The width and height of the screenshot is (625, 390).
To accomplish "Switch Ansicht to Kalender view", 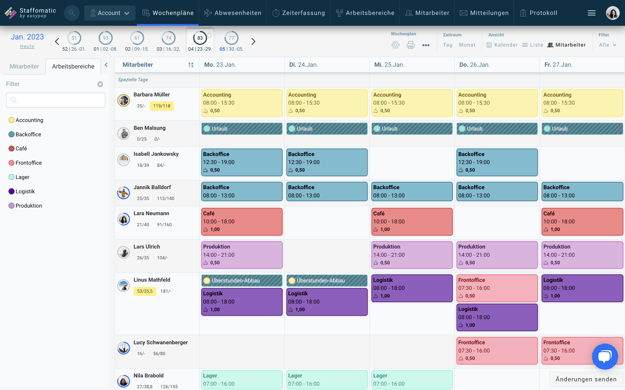I will click(x=502, y=45).
